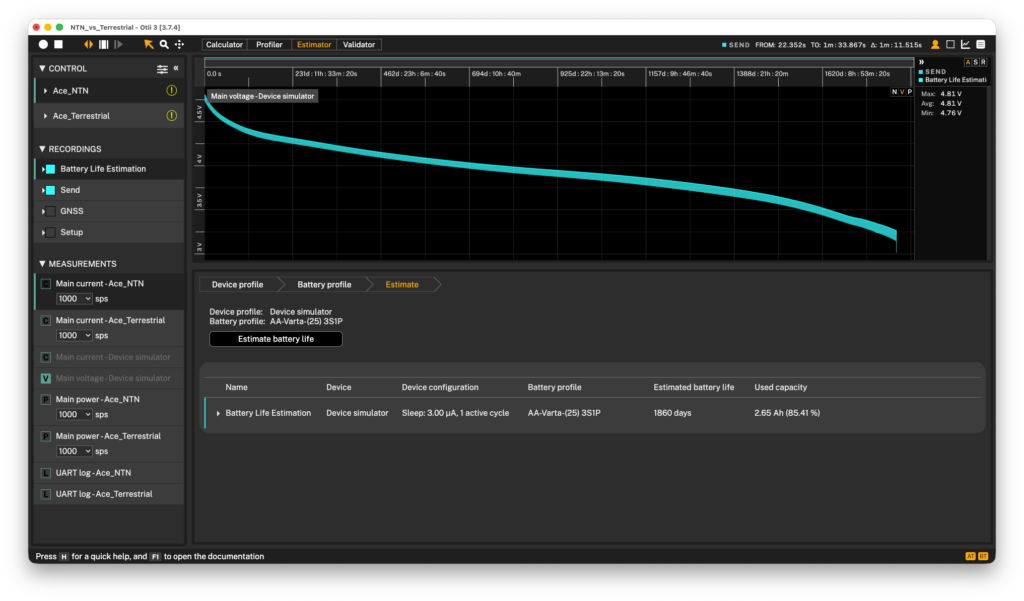The width and height of the screenshot is (1024, 601).
Task: Stop recording with the square stop button
Action: [58, 44]
